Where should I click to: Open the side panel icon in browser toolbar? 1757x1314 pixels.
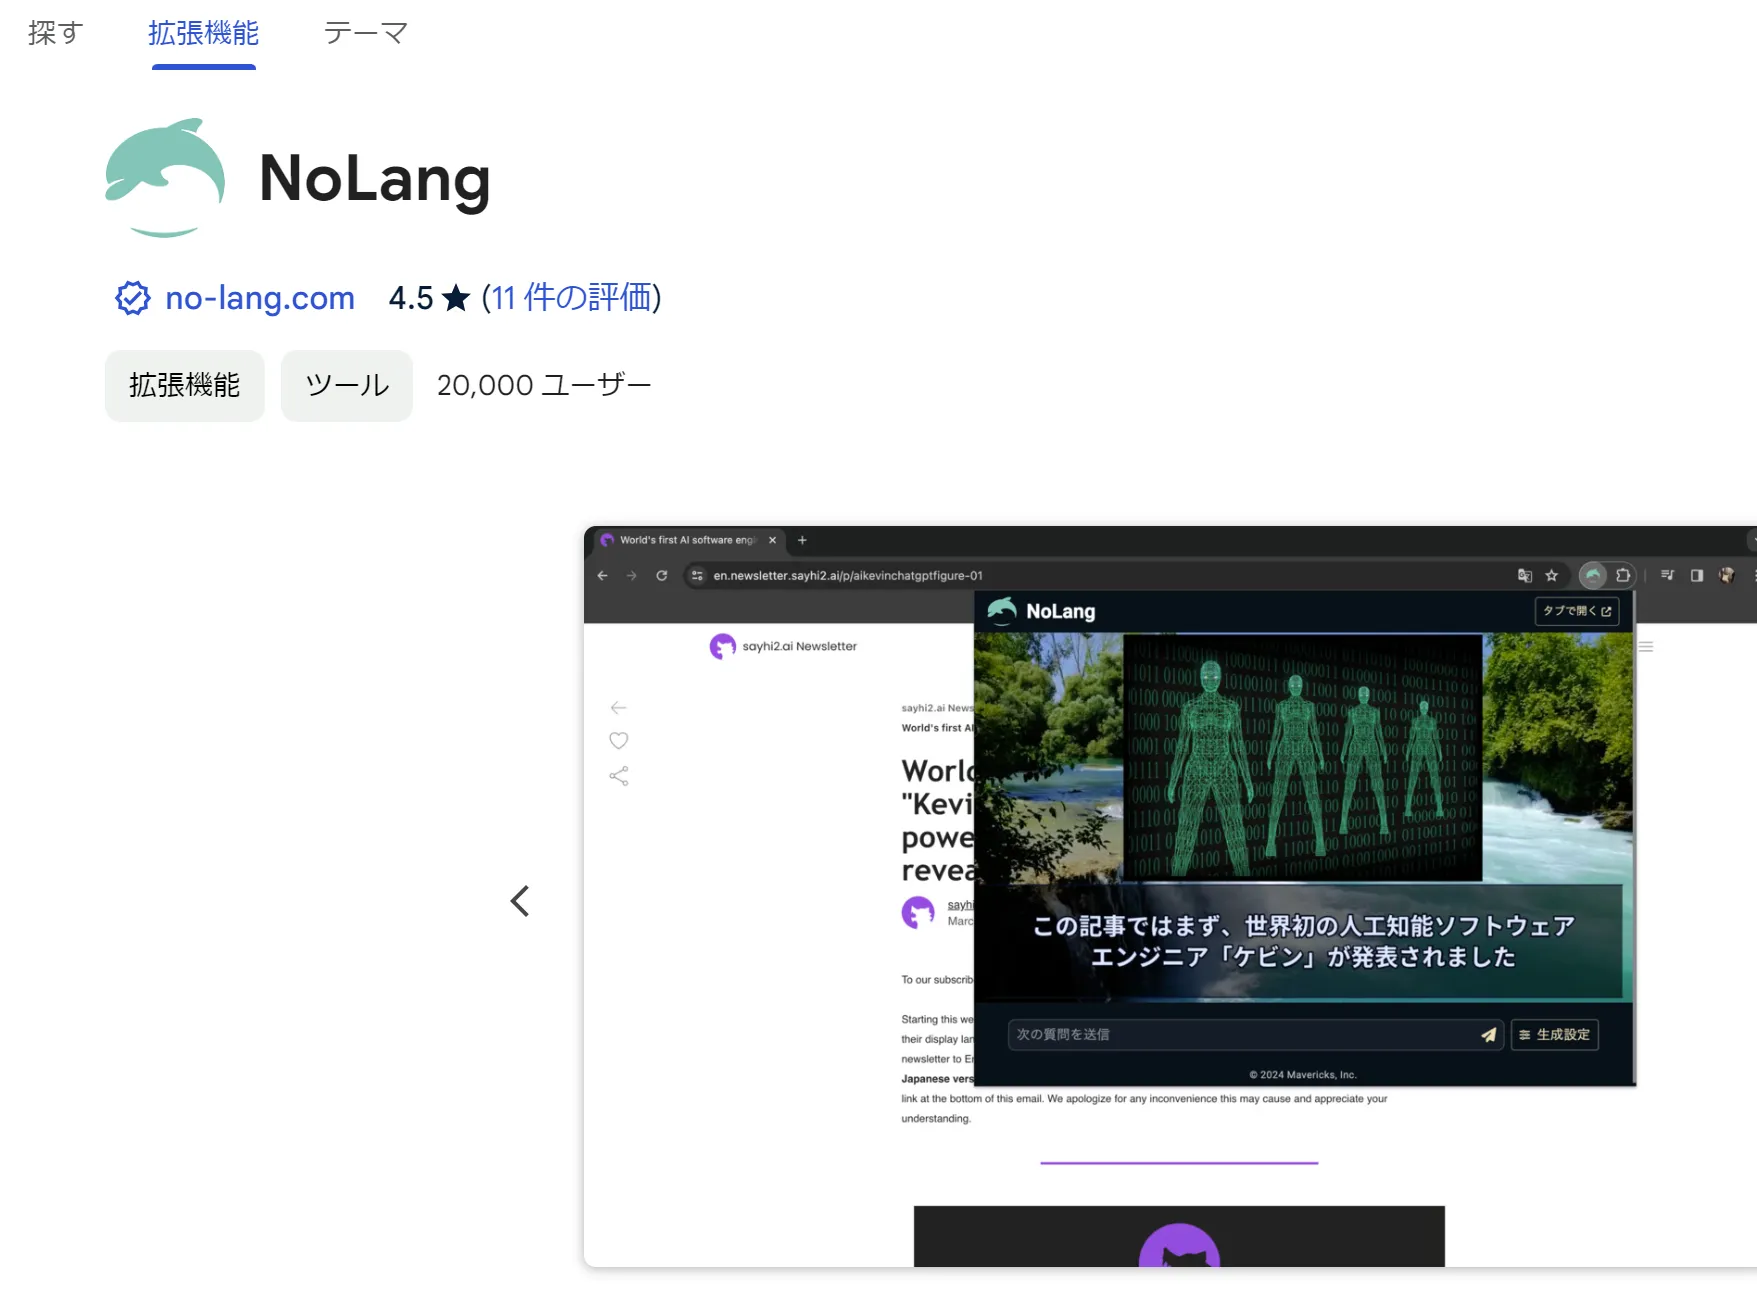tap(1697, 575)
